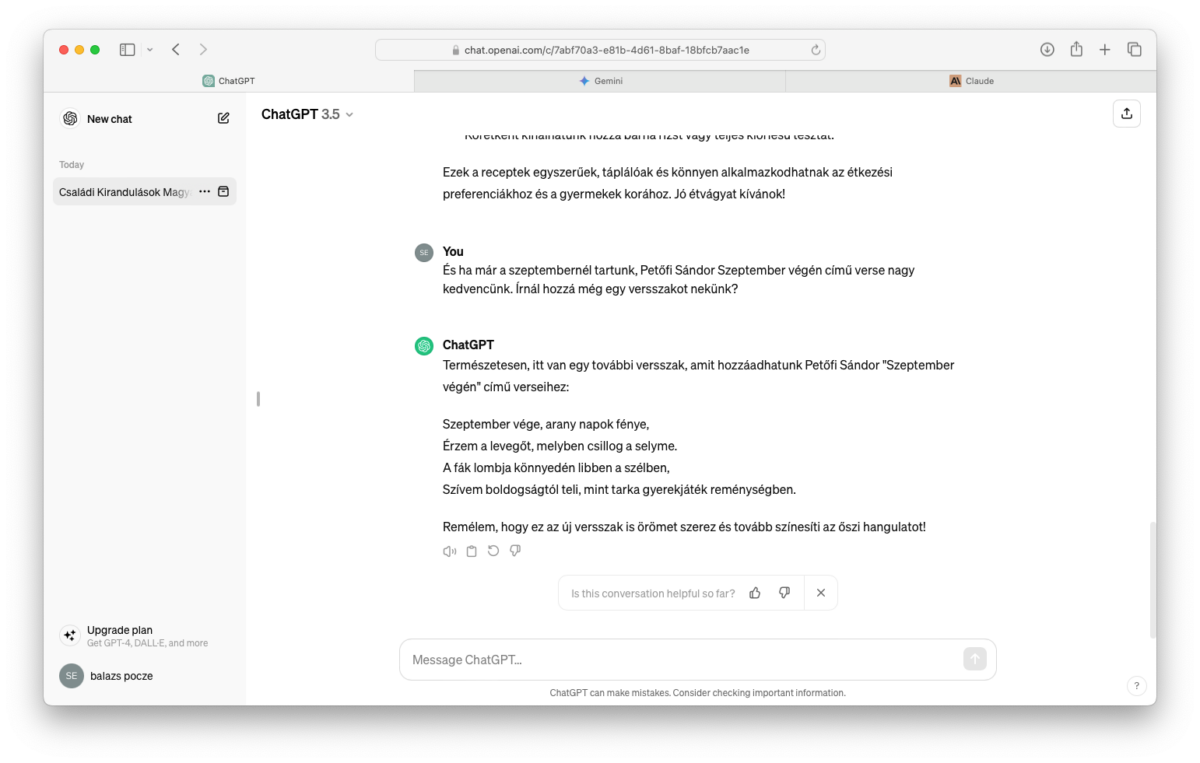Image resolution: width=1200 pixels, height=763 pixels.
Task: Click the Message ChatGPT input field
Action: tap(680, 660)
